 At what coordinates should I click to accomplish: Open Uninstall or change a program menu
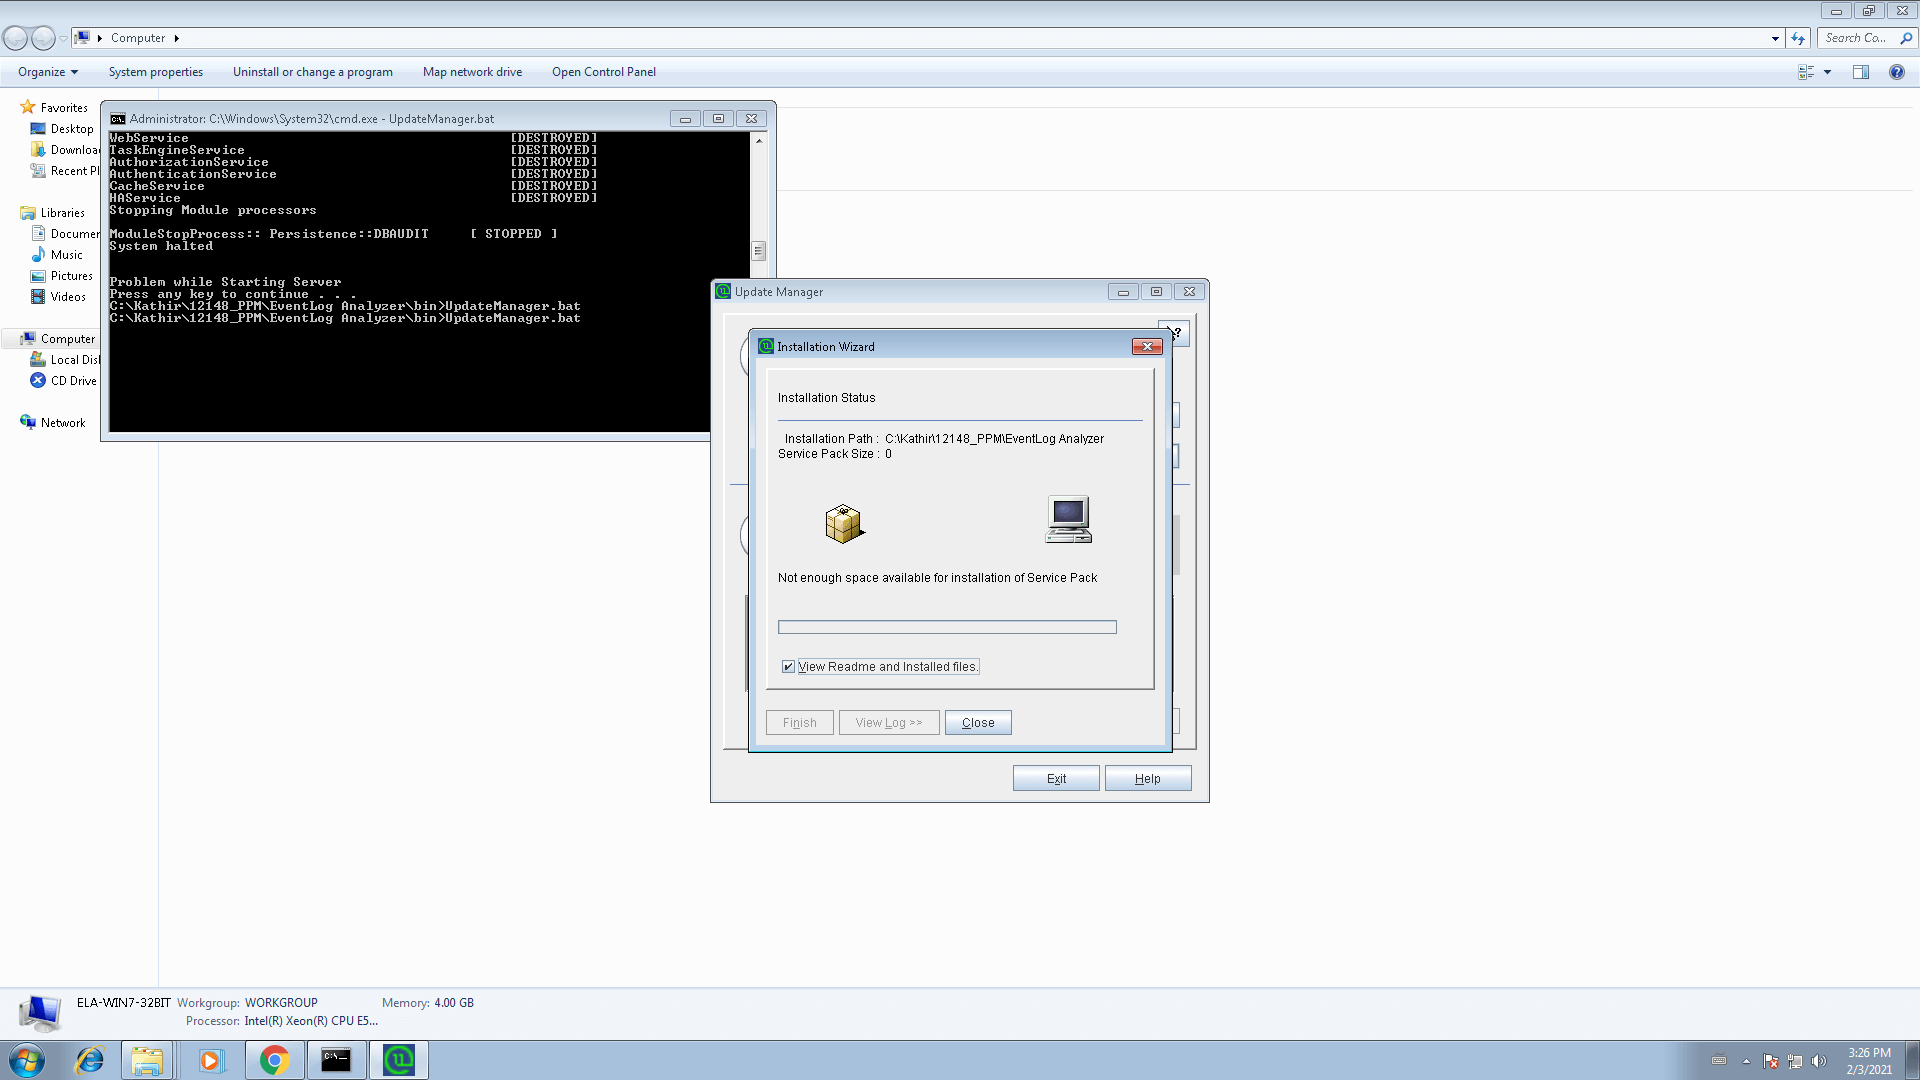[313, 71]
